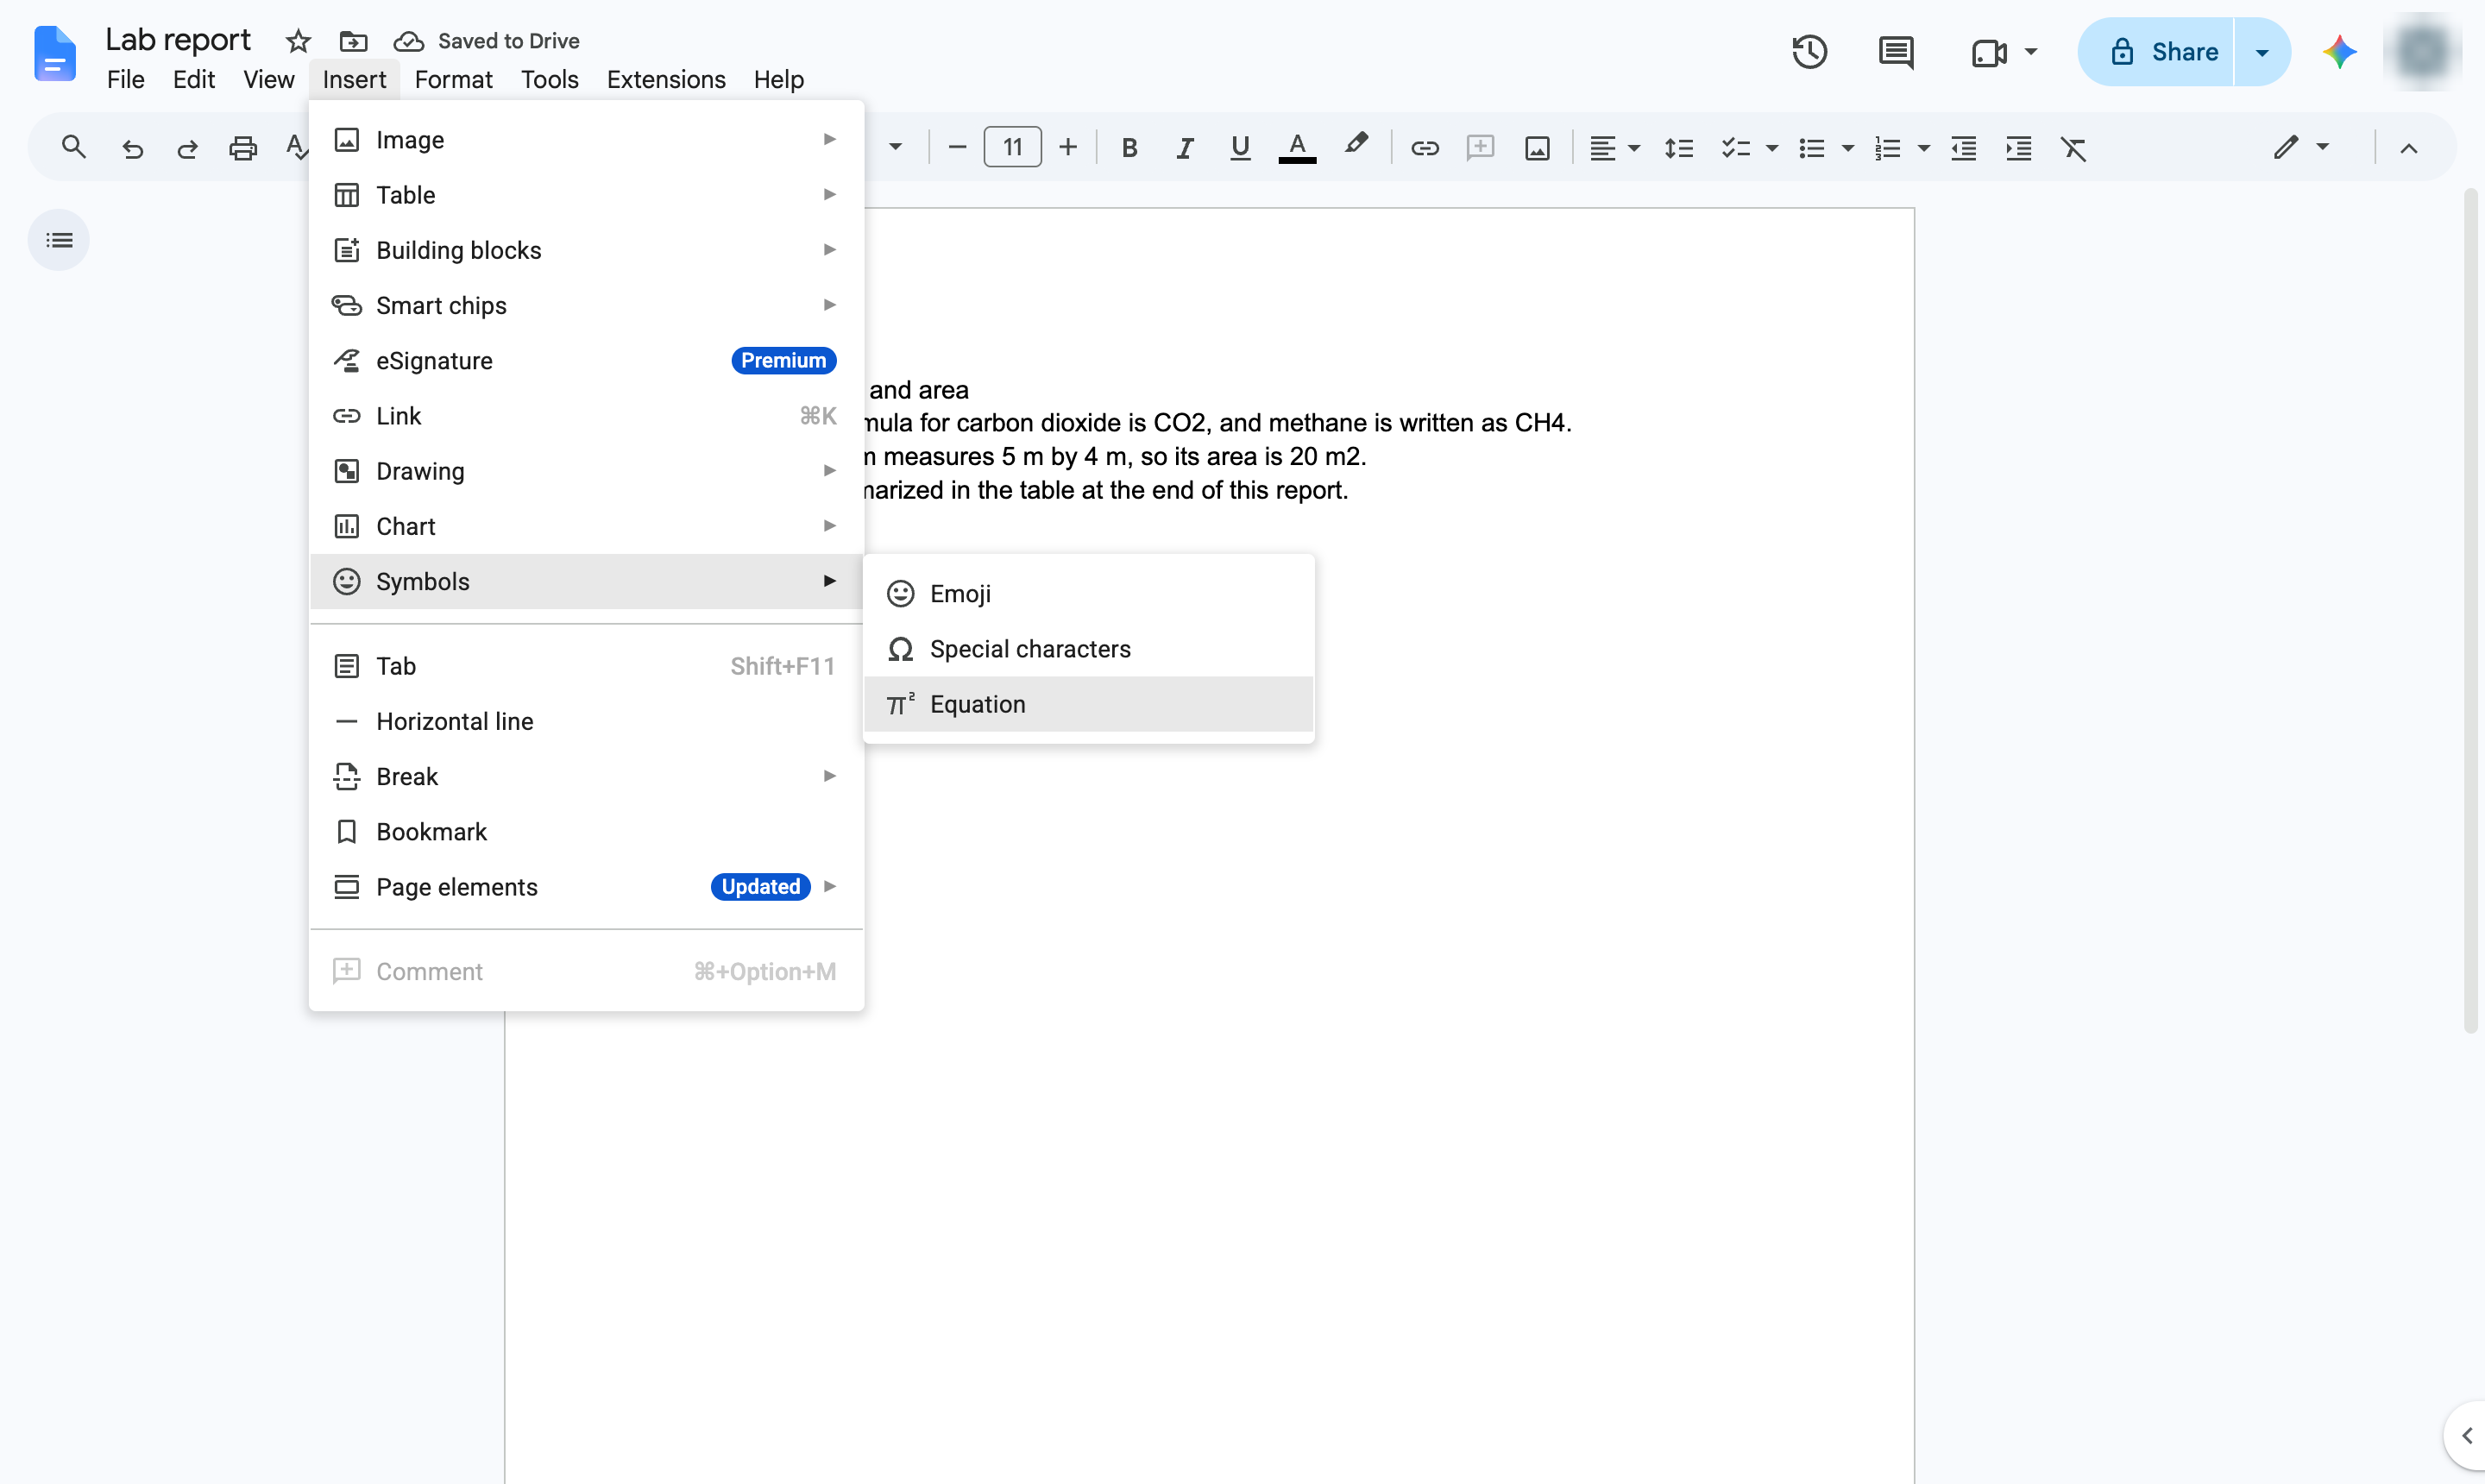2485x1484 pixels.
Task: Toggle underline formatting
Action: pyautogui.click(x=1240, y=148)
